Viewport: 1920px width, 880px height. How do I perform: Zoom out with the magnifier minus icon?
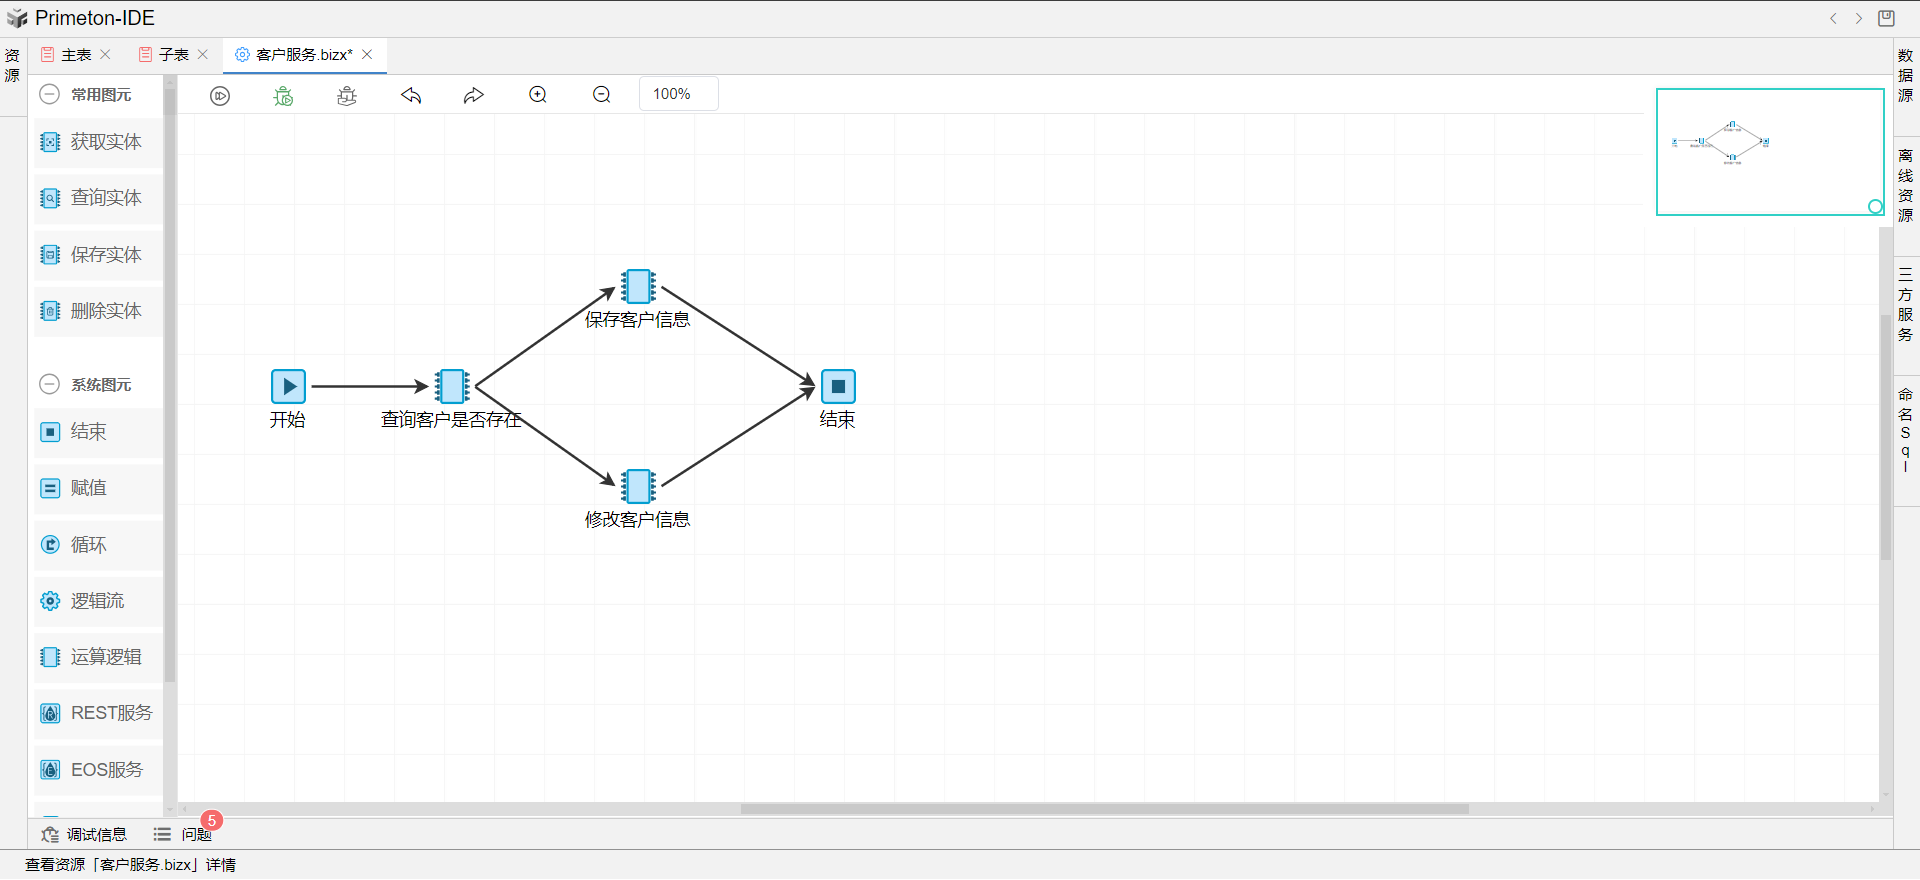[x=602, y=95]
